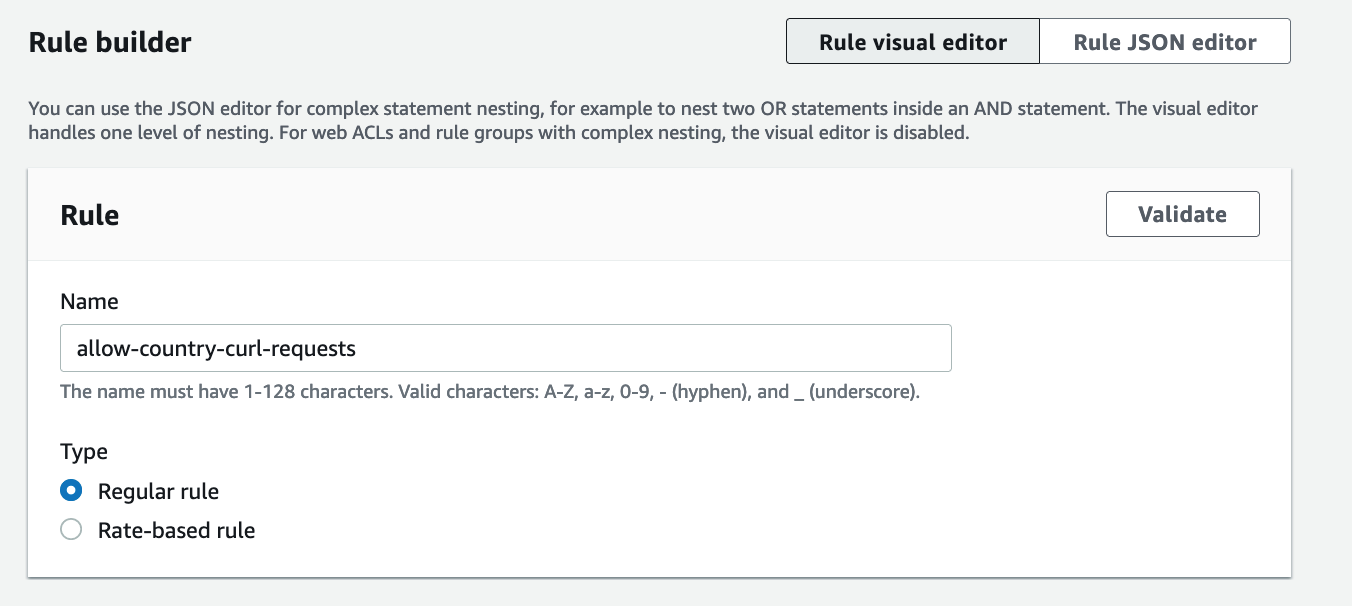Select the Regular rule radio button
The width and height of the screenshot is (1352, 606).
coord(71,491)
